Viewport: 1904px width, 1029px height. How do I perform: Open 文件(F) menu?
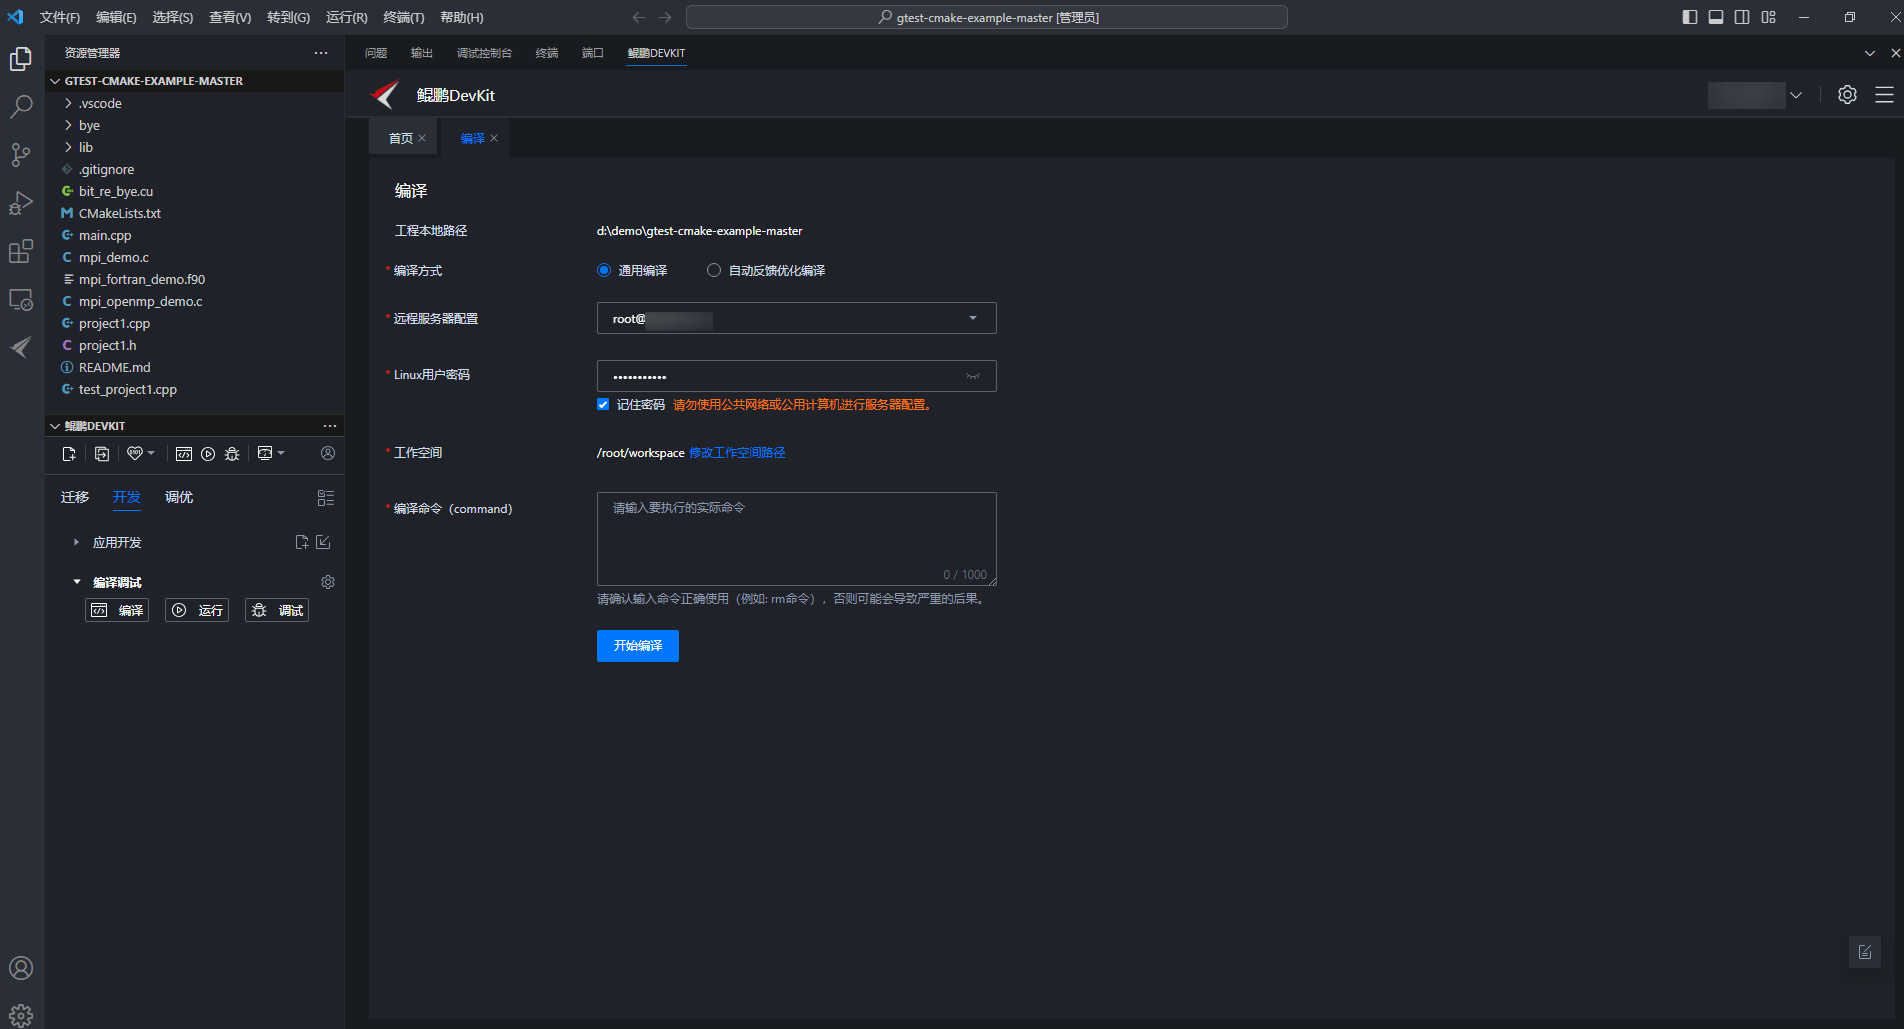60,17
